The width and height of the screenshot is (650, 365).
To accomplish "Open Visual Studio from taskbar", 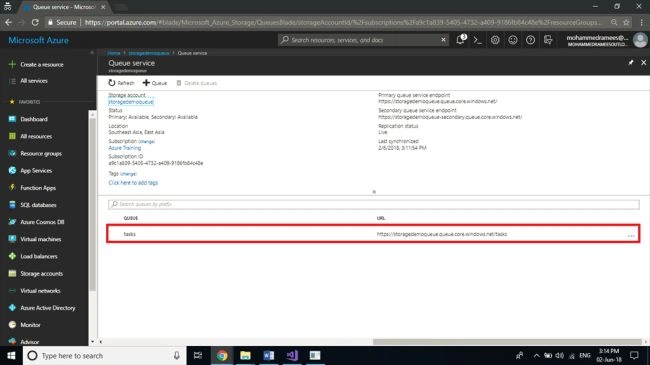I will click(292, 355).
